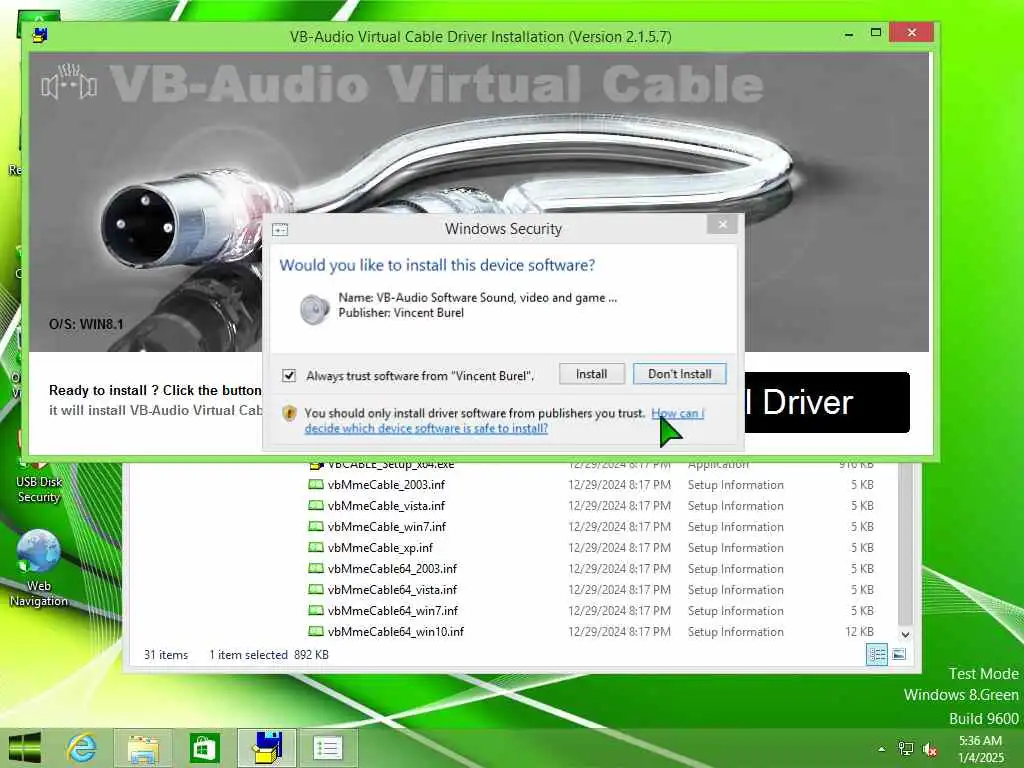Open USB Disk Security desktop icon
The image size is (1024, 768).
click(x=39, y=482)
